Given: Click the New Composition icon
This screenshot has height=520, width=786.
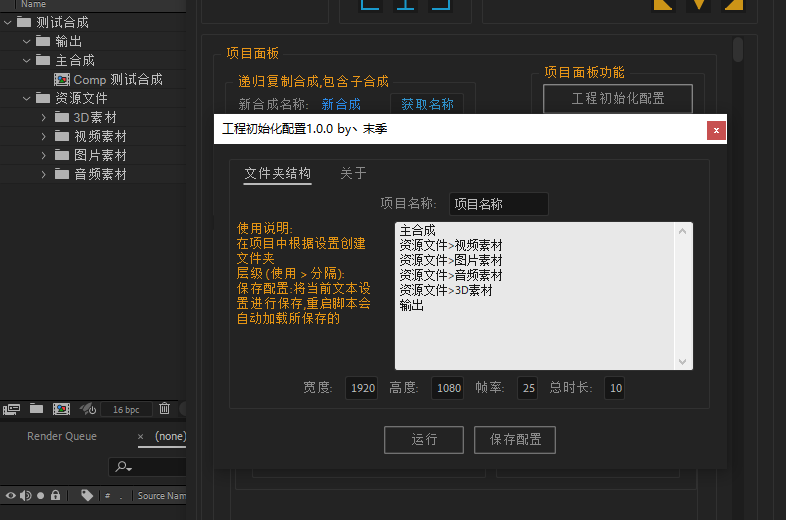Looking at the screenshot, I should click(x=61, y=408).
